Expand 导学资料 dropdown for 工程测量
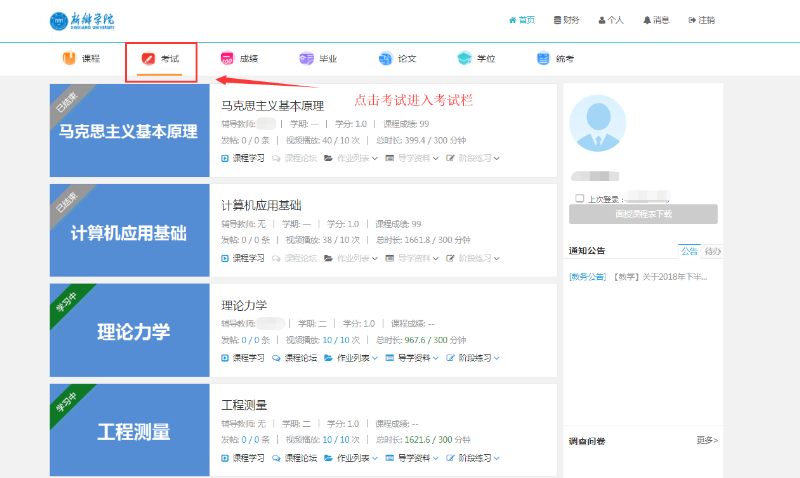Image resolution: width=800 pixels, height=478 pixels. click(411, 458)
